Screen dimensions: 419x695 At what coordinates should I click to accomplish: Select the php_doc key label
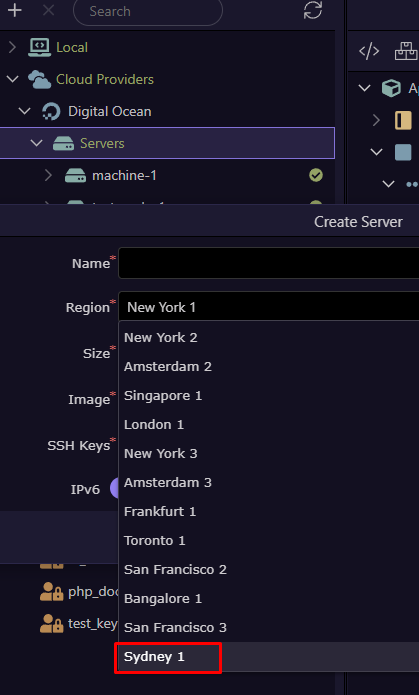tap(93, 593)
